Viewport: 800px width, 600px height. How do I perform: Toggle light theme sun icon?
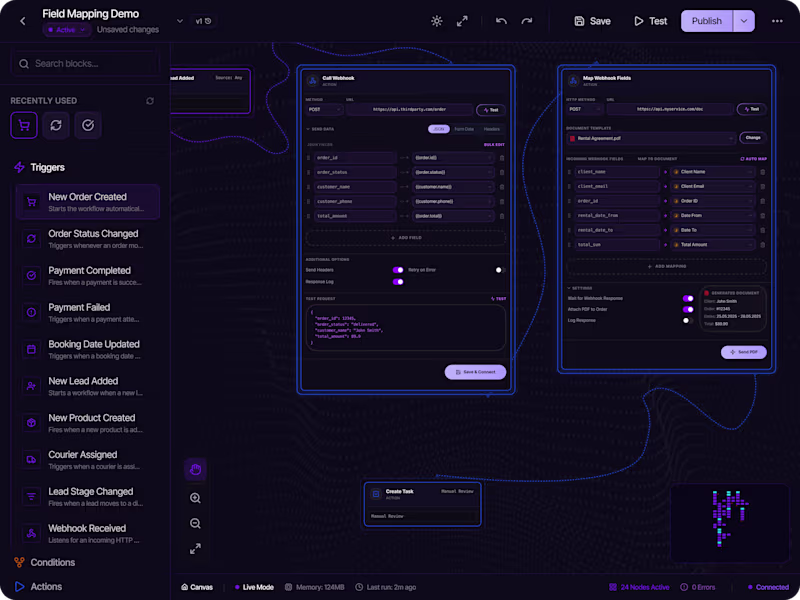click(x=437, y=21)
